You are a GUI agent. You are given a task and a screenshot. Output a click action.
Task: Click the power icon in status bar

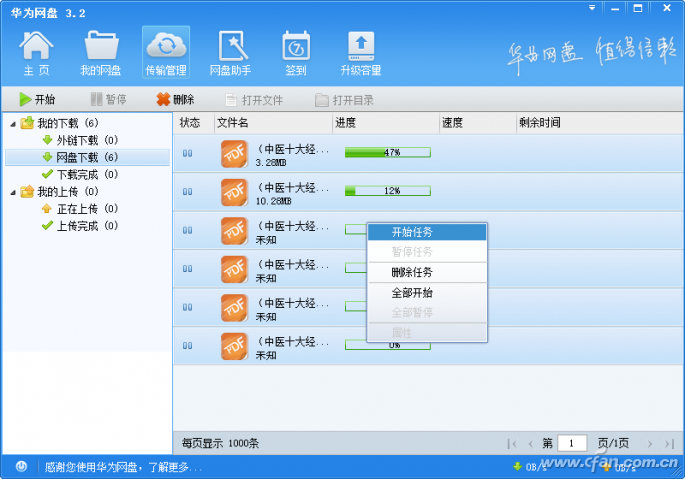point(21,466)
